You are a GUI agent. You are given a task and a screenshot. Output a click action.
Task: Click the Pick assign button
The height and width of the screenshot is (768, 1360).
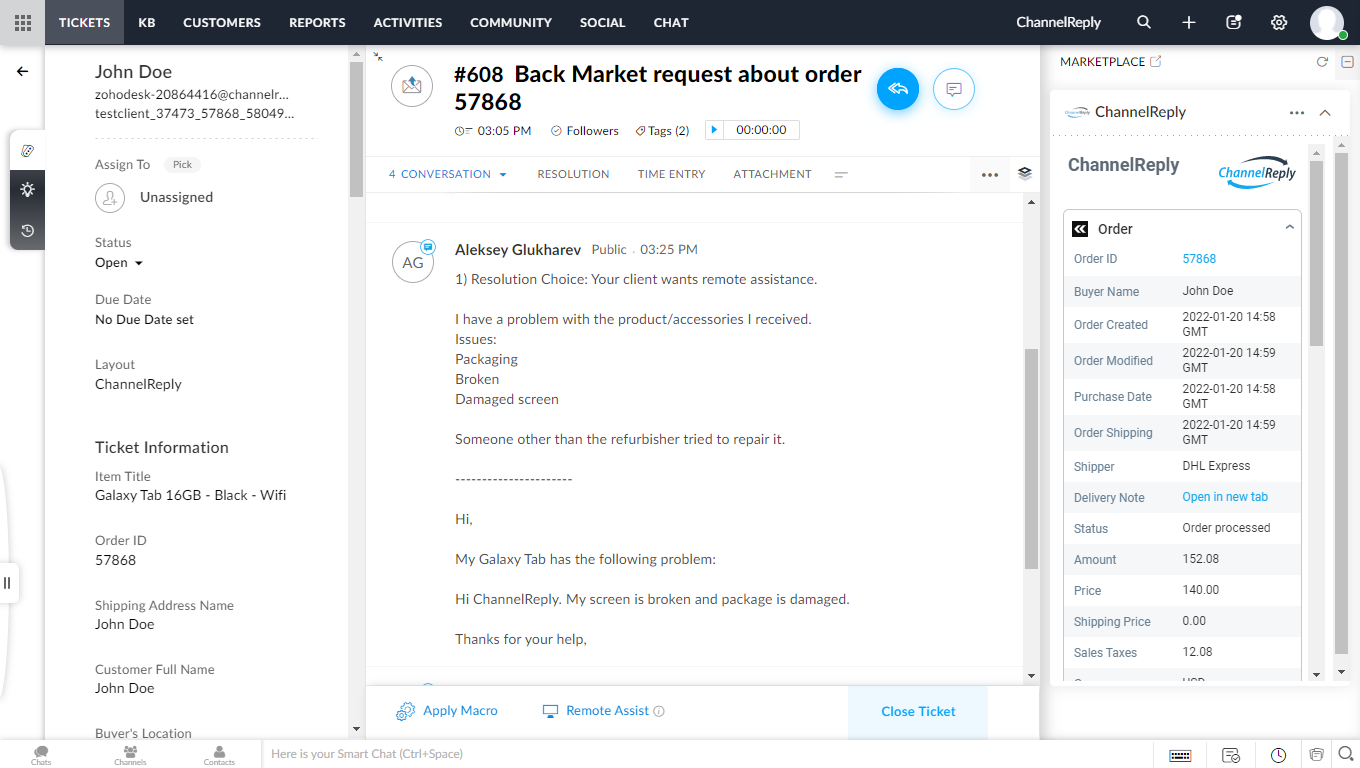[182, 165]
